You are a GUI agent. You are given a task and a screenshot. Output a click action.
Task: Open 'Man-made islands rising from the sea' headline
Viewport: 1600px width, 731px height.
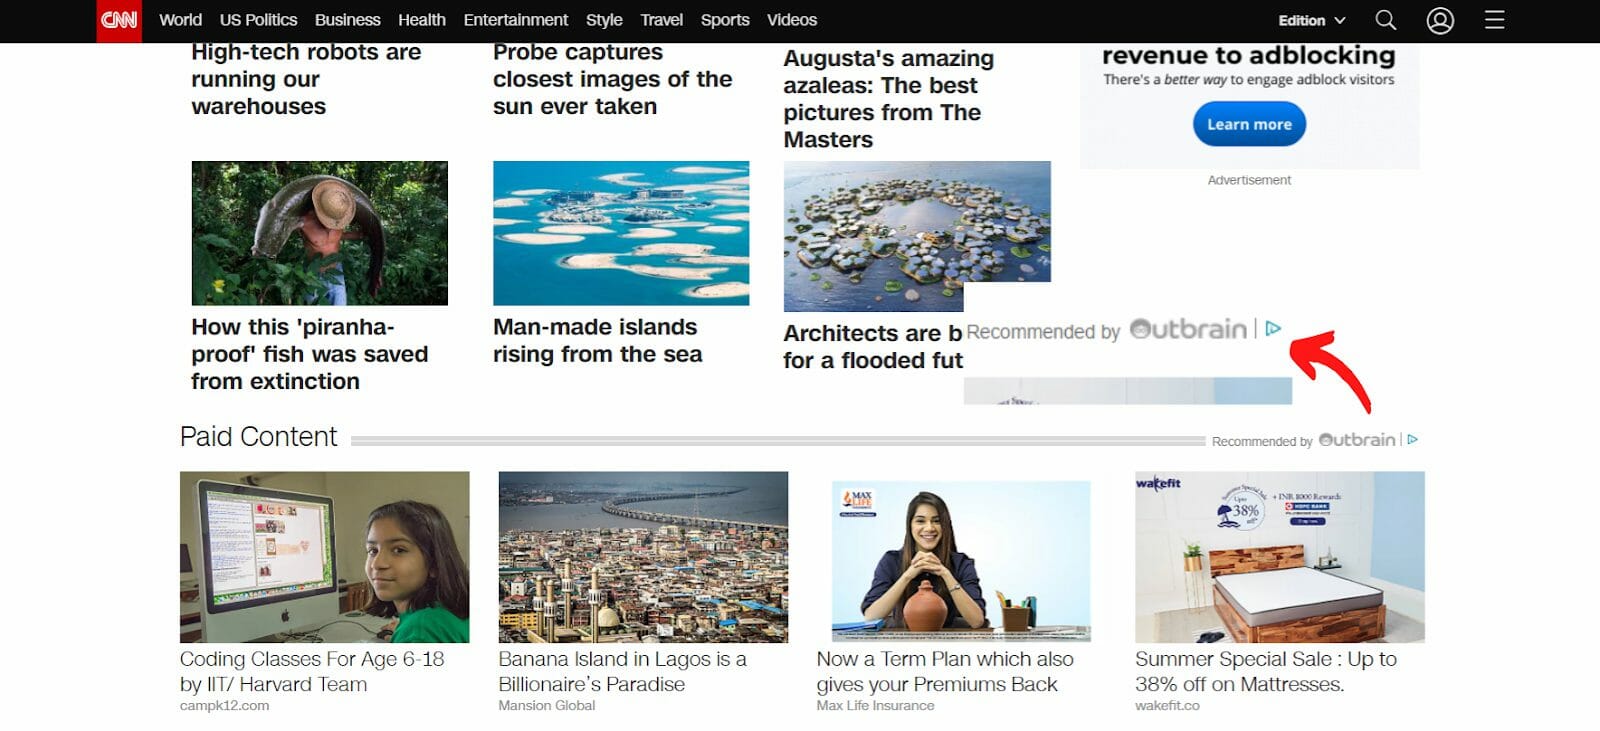point(597,341)
